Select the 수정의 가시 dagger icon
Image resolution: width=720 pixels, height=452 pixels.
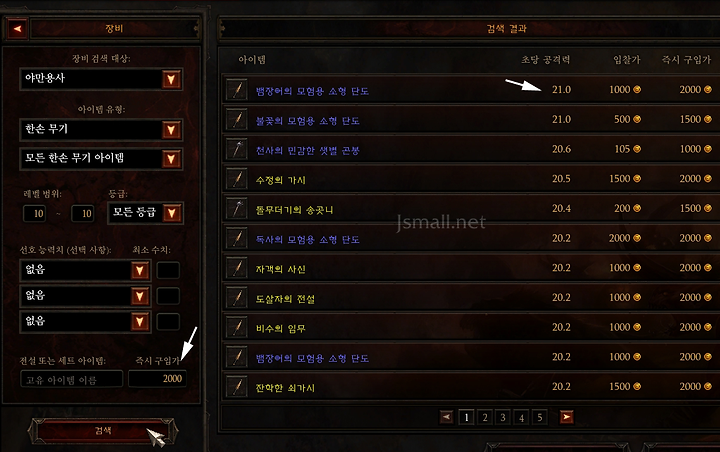click(x=237, y=179)
